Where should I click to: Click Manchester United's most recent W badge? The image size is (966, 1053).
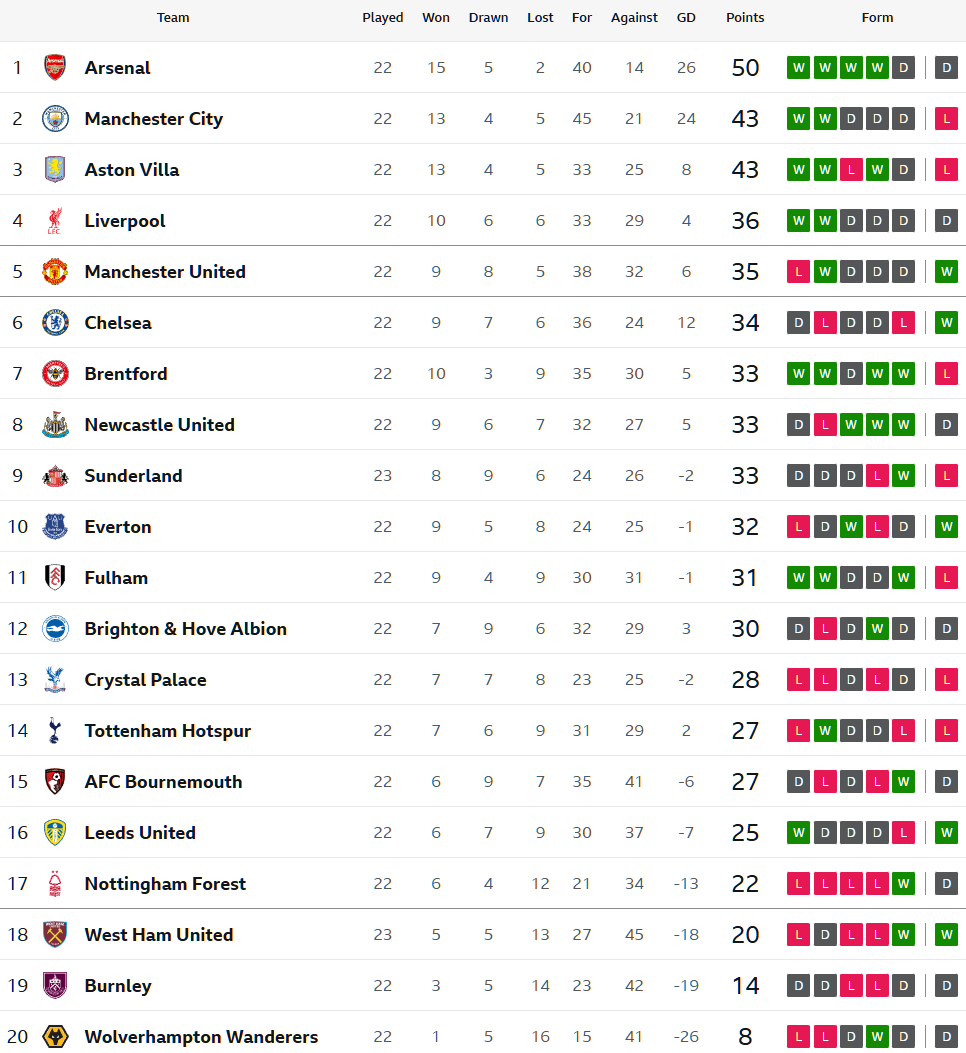(x=946, y=272)
